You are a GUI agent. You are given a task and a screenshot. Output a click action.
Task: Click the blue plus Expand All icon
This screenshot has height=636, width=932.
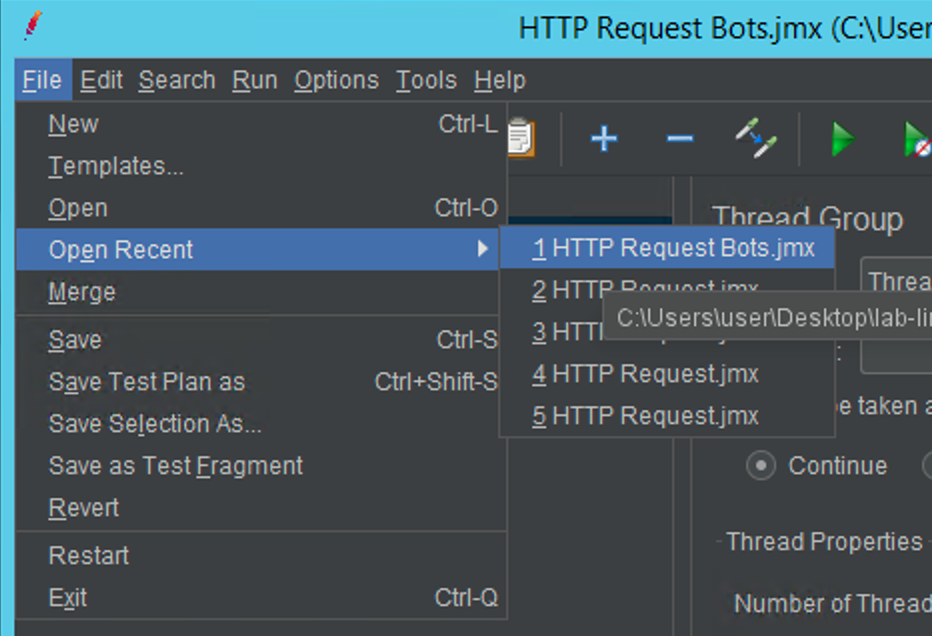pos(604,138)
